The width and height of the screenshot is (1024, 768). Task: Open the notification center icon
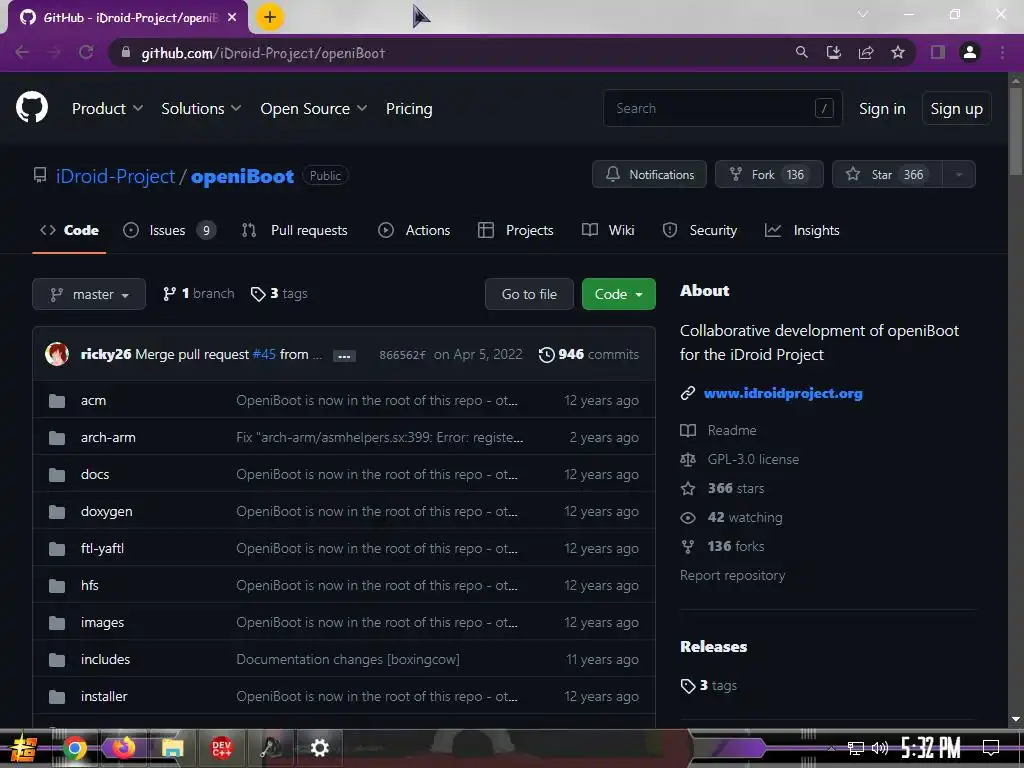click(x=991, y=748)
